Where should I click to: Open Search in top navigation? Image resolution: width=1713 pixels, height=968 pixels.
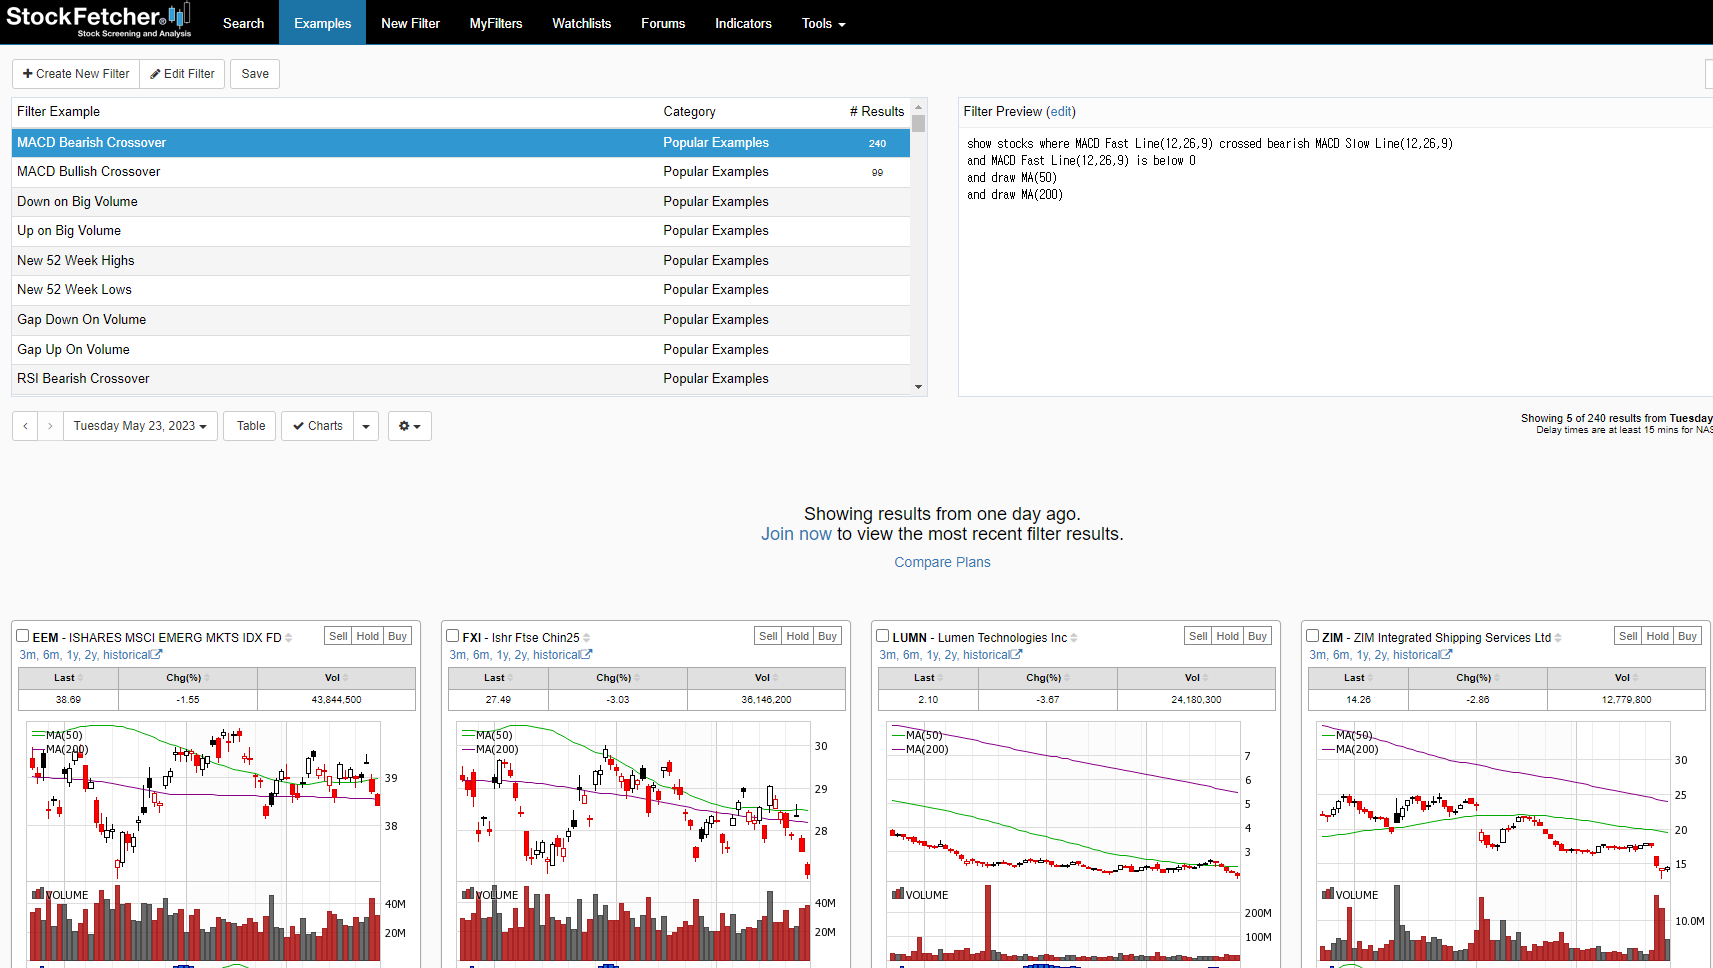pos(243,23)
